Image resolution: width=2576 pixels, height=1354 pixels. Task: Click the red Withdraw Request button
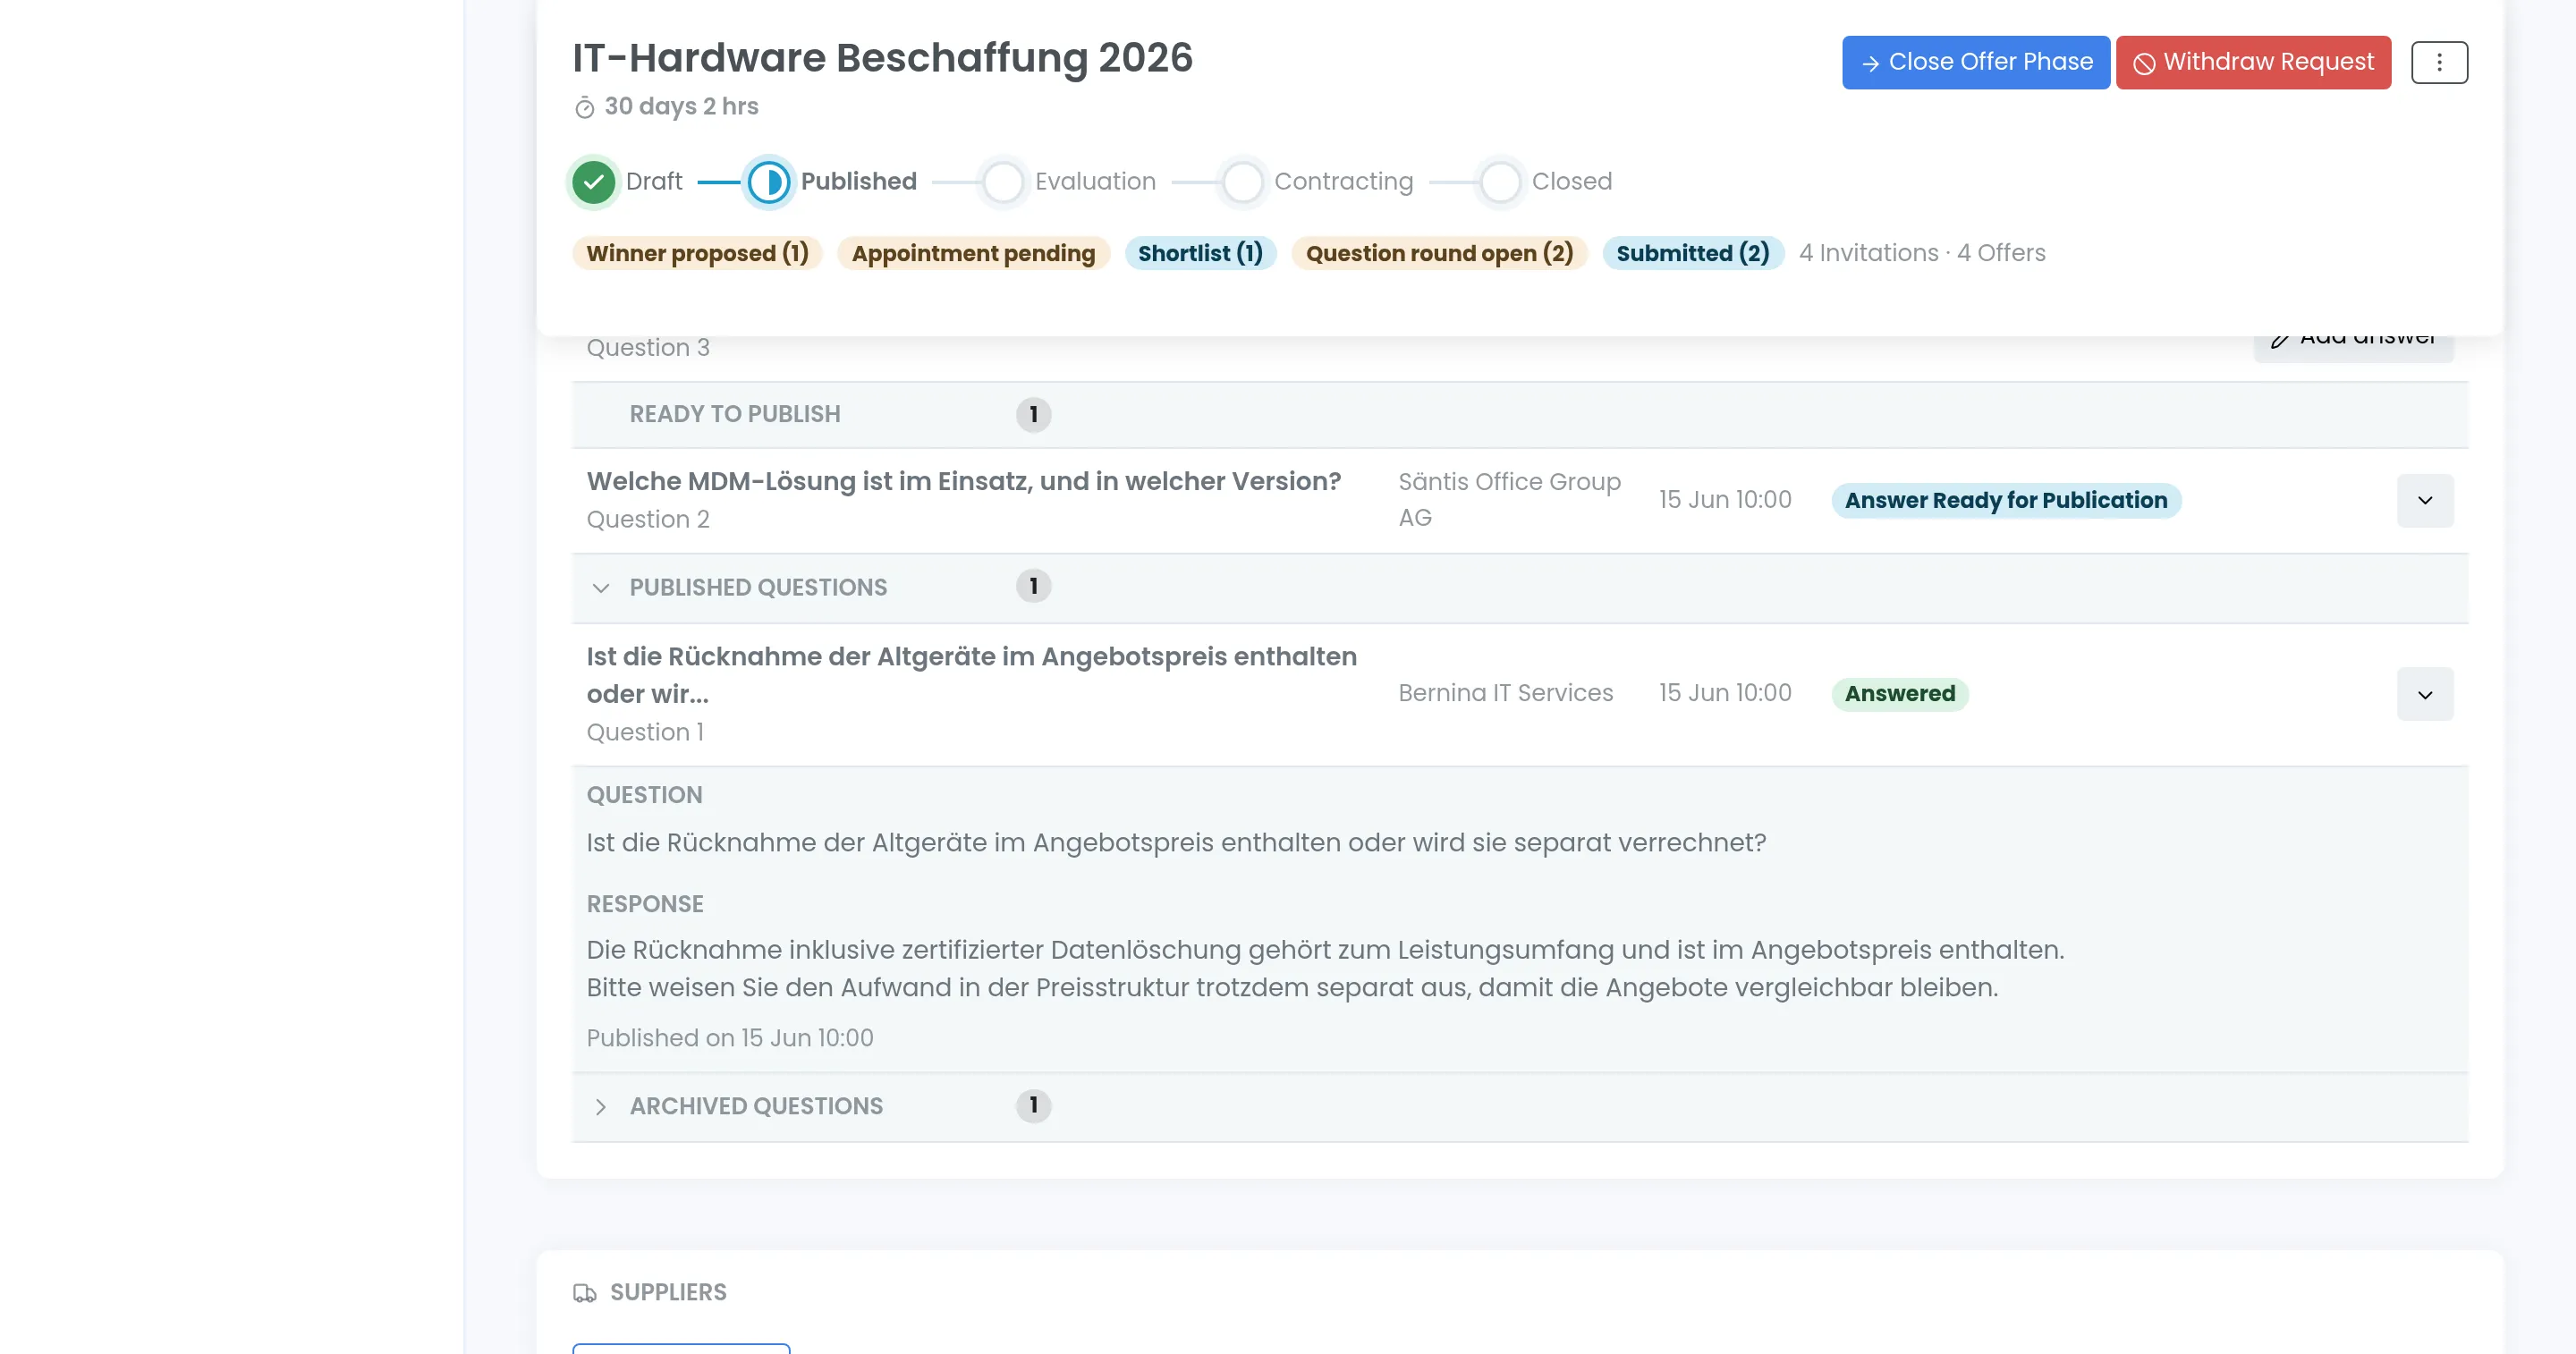2253,62
